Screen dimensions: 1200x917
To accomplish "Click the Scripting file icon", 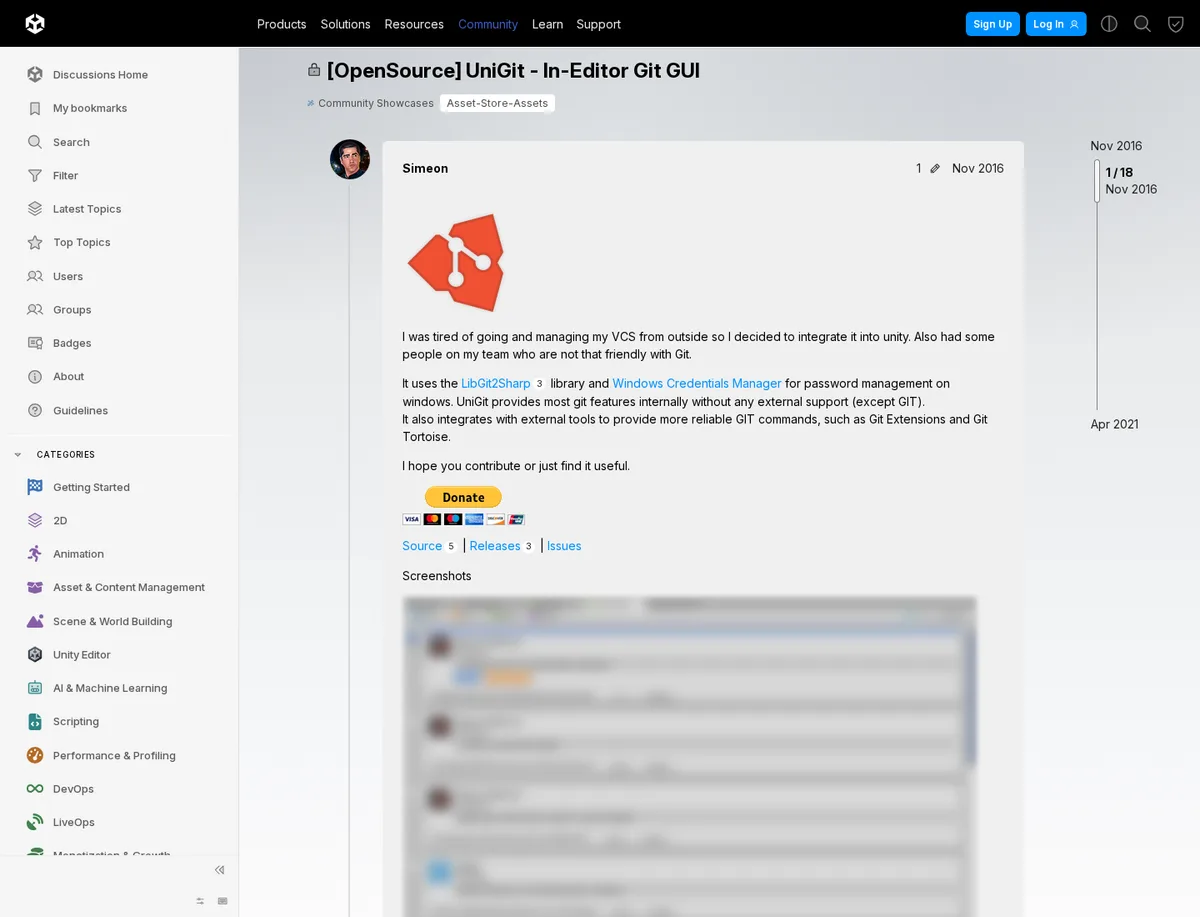I will [35, 721].
